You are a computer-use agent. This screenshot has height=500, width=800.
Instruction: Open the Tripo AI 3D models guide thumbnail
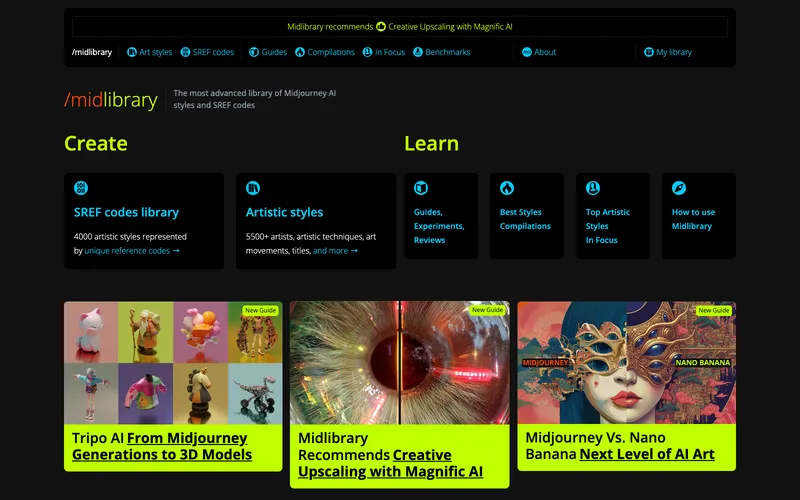click(173, 363)
